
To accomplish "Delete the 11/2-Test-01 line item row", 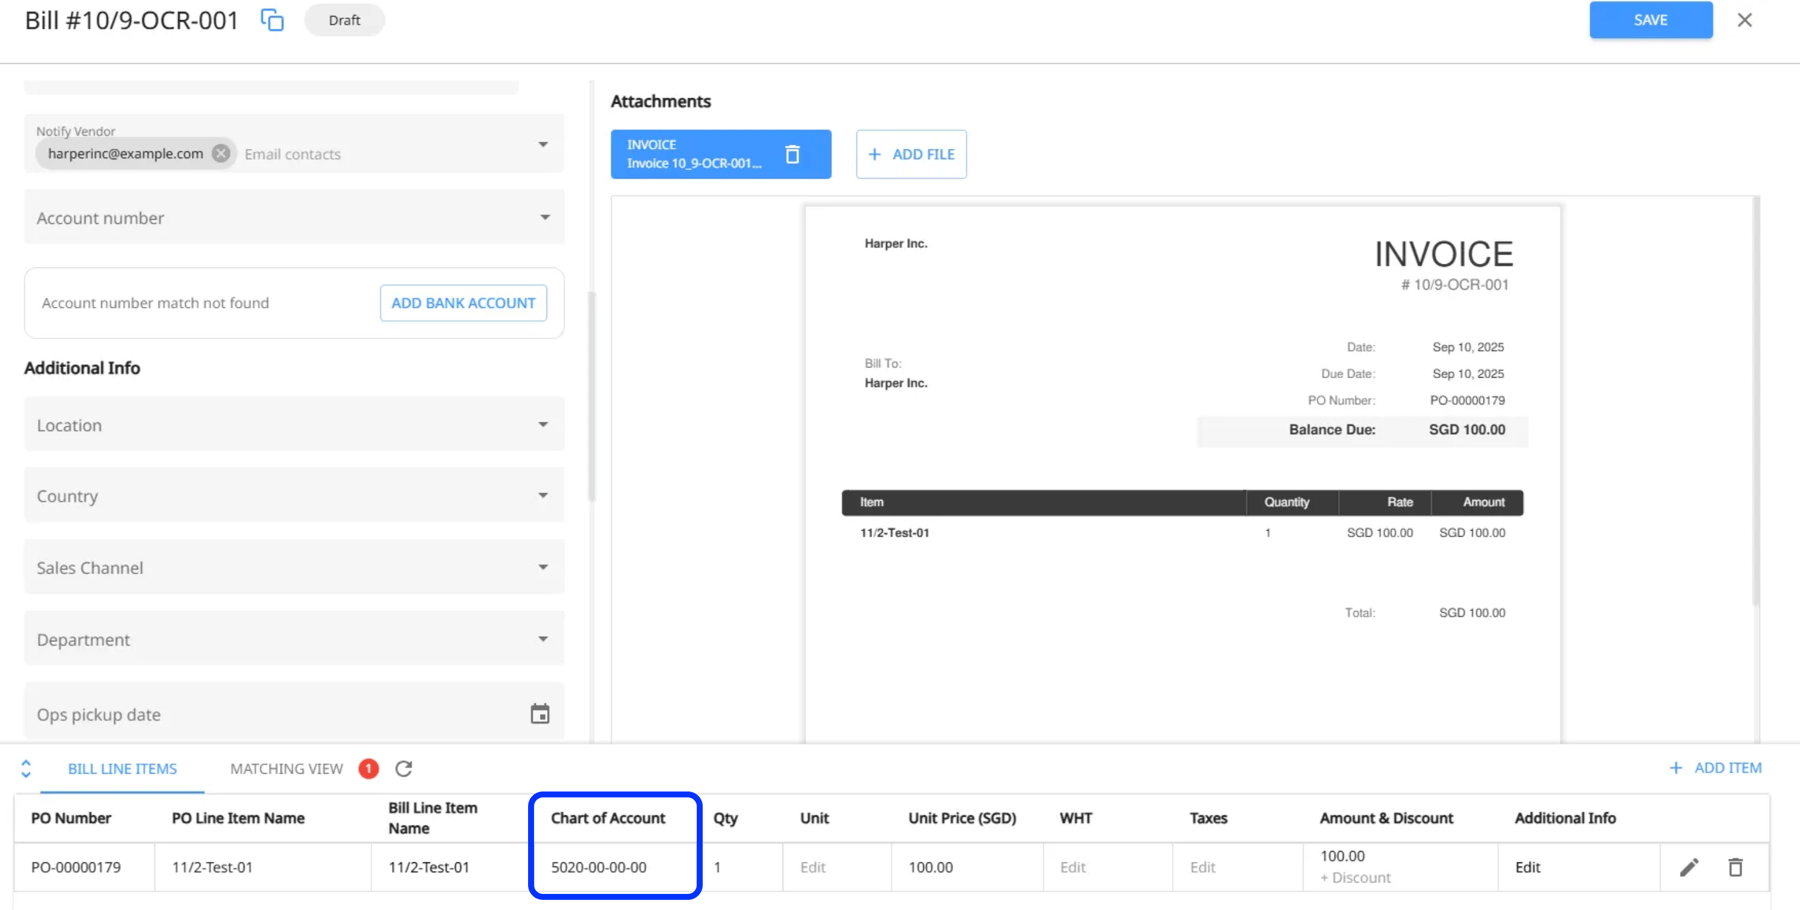I will (1736, 867).
